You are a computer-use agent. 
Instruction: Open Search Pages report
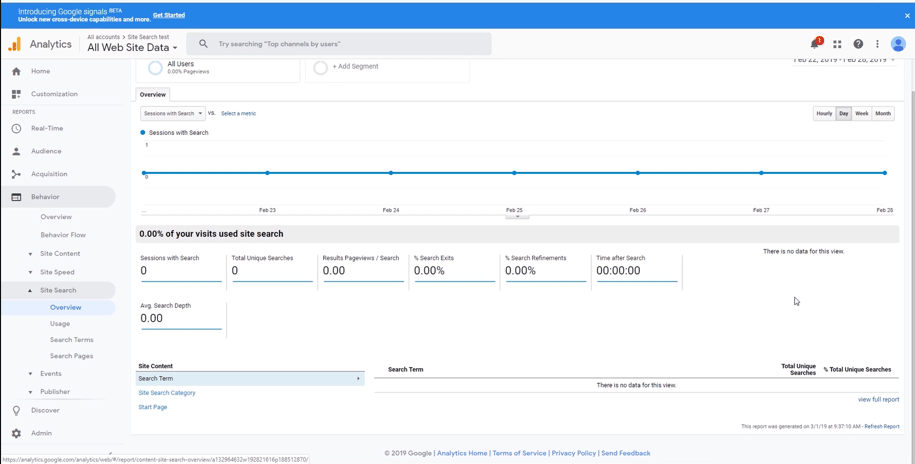tap(71, 356)
